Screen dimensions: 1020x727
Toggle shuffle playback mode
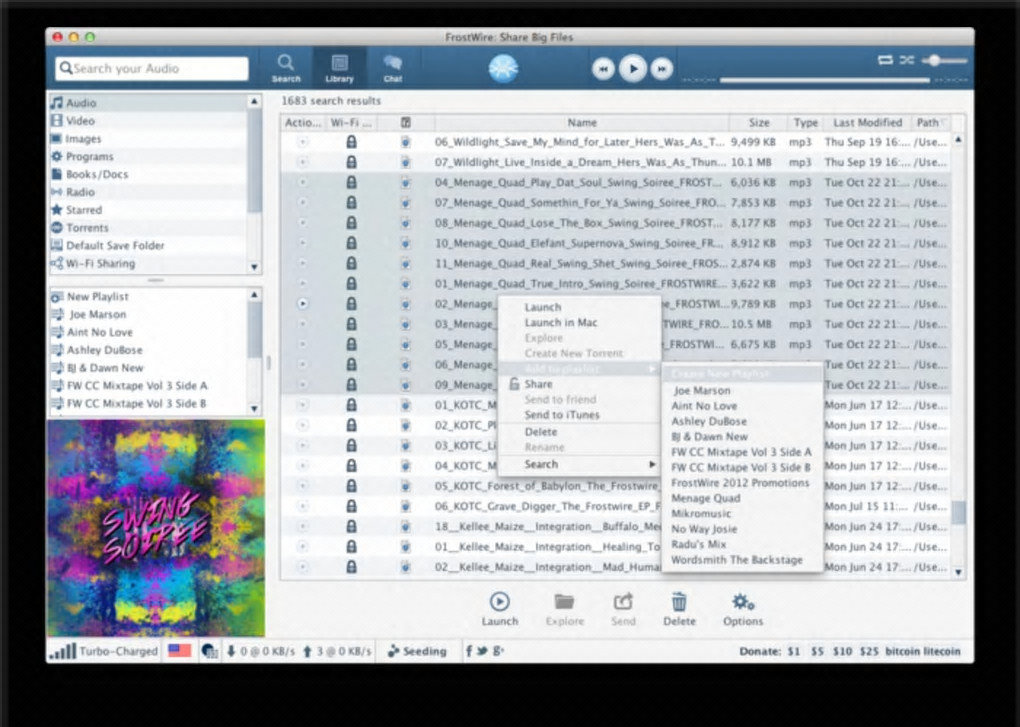coord(906,60)
